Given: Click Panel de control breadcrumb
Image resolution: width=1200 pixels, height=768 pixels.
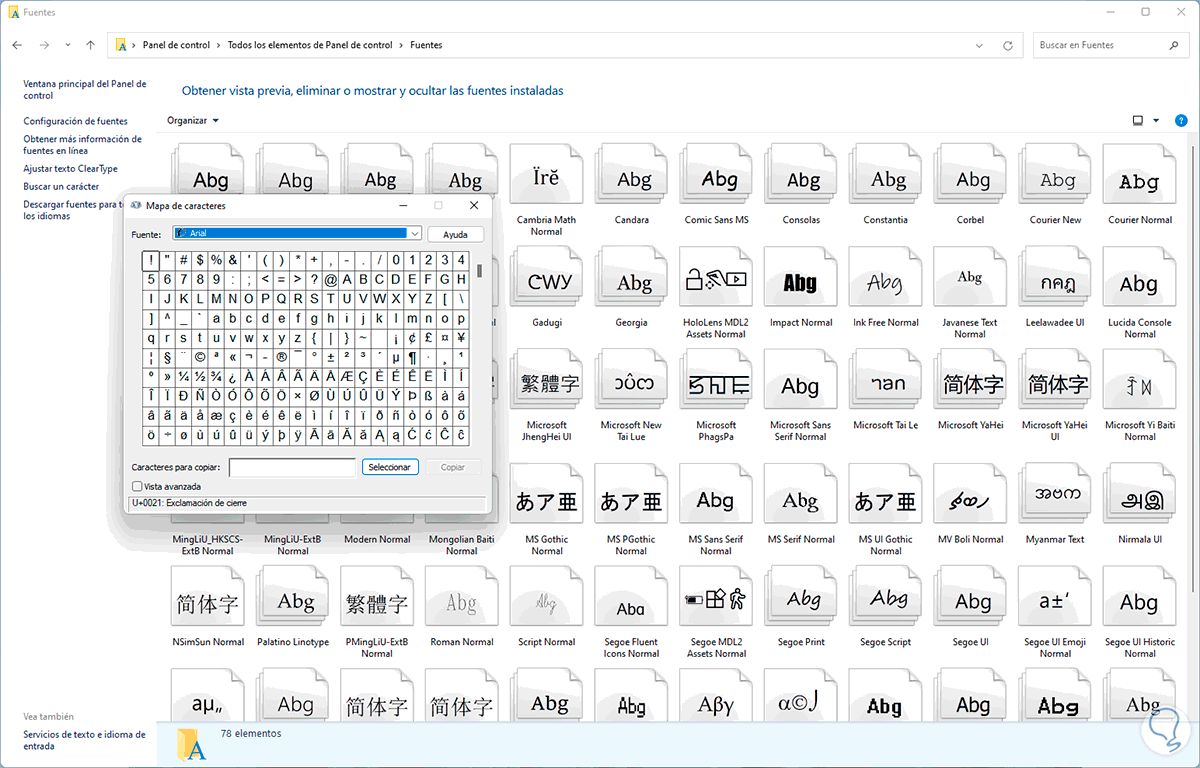Looking at the screenshot, I should click(x=176, y=45).
